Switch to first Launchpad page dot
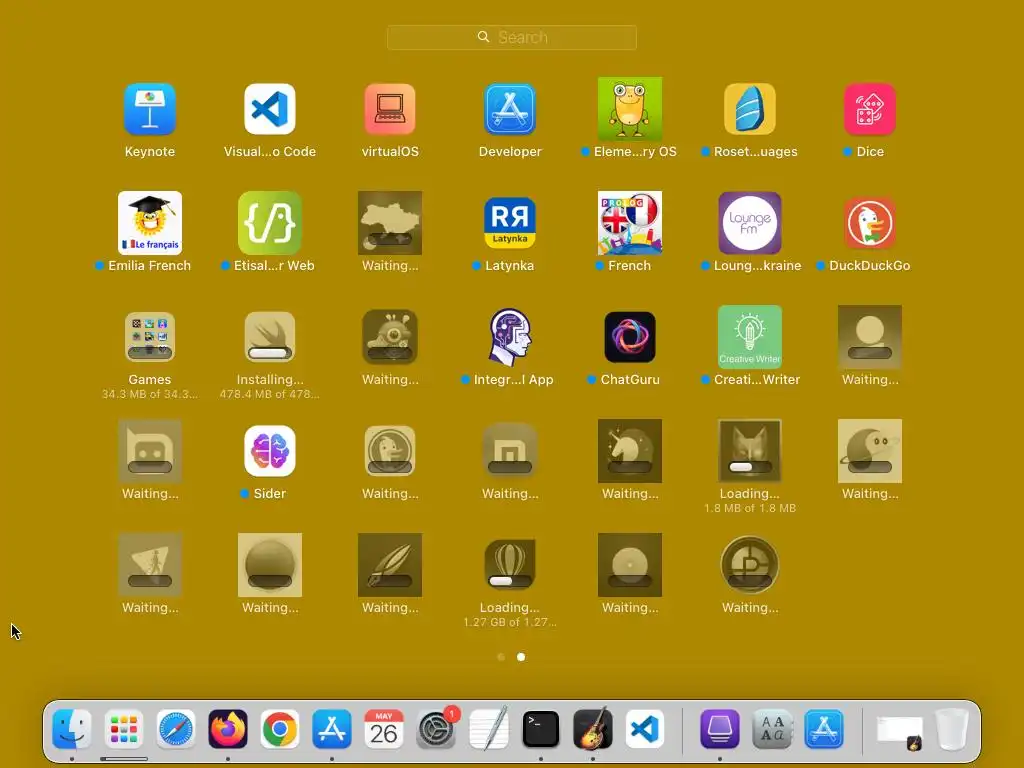This screenshot has width=1024, height=768. click(x=501, y=657)
